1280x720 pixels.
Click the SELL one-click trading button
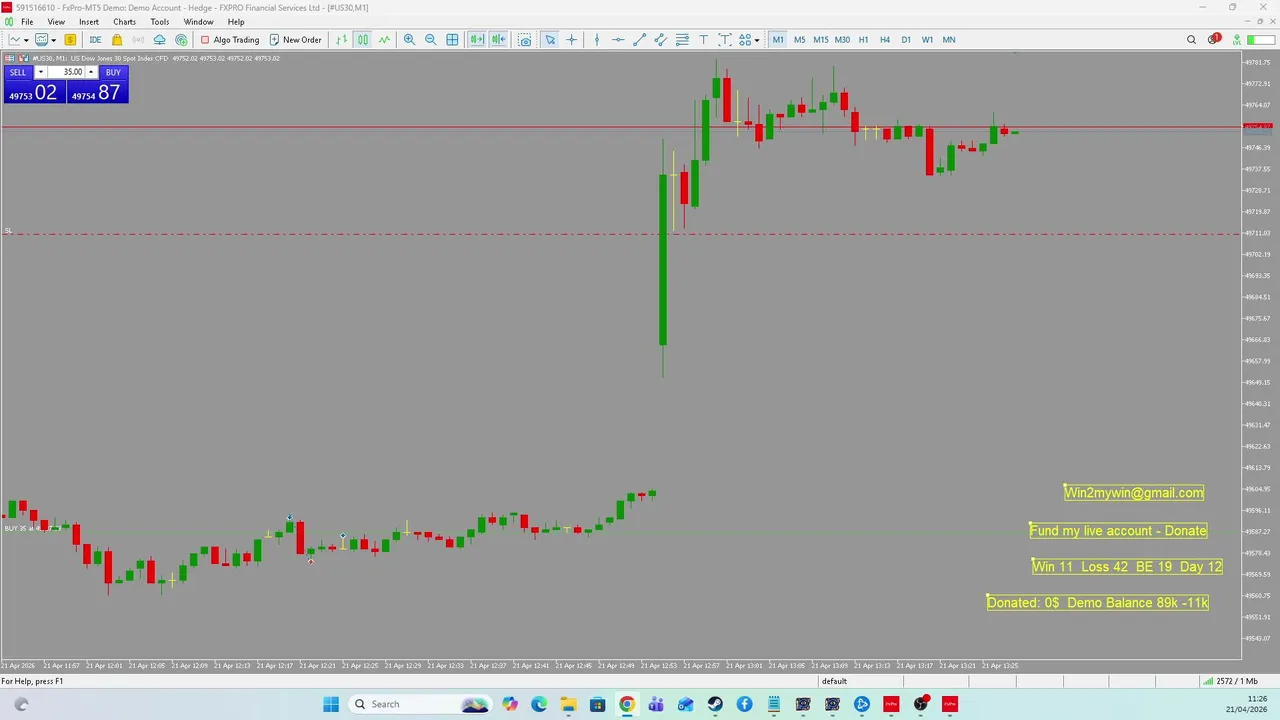18,72
